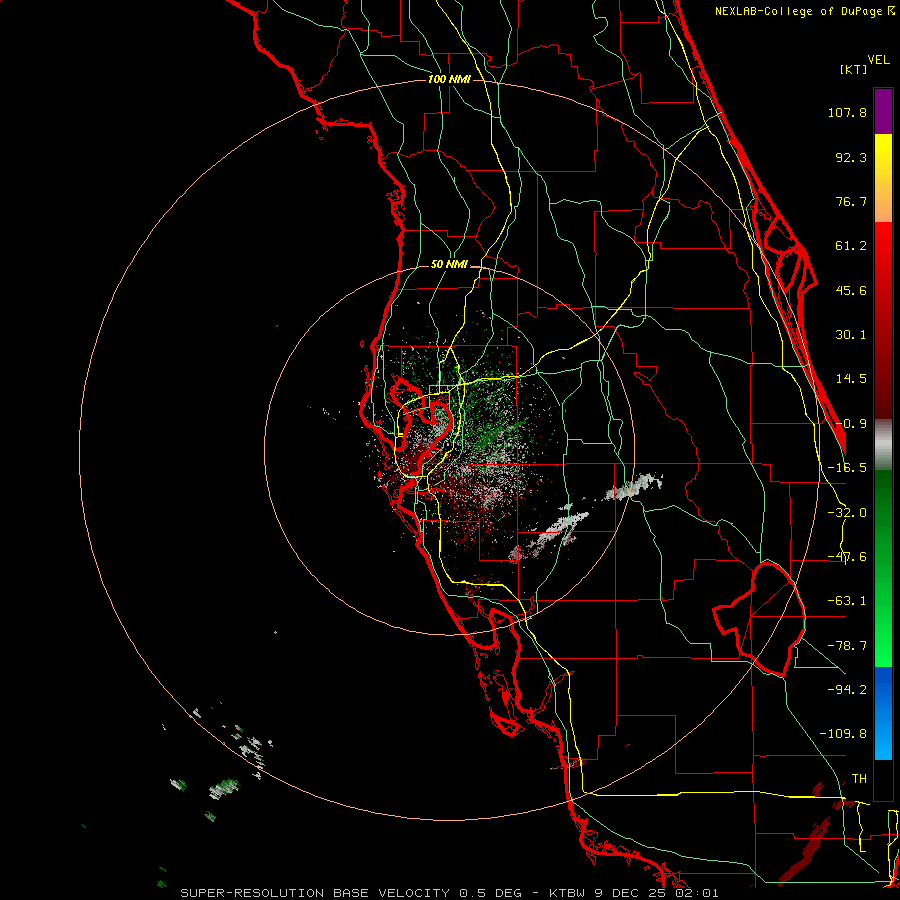Click the KTBW station identifier
Image resolution: width=900 pixels, height=900 pixels.
tap(568, 893)
